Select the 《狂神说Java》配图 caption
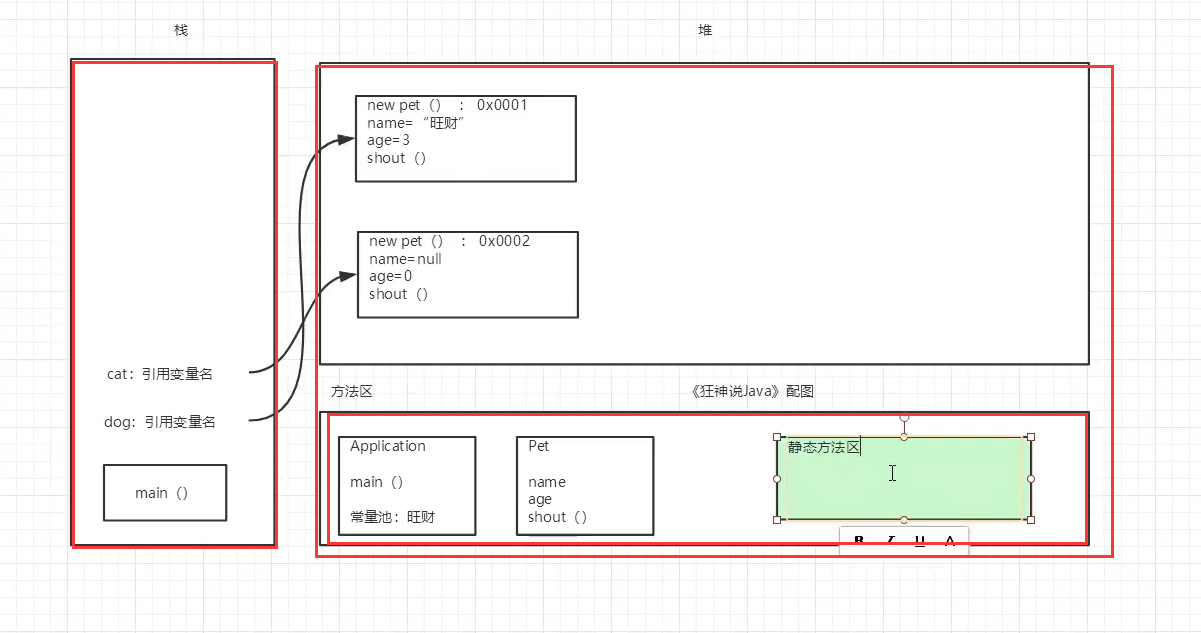This screenshot has width=1201, height=633. [752, 392]
